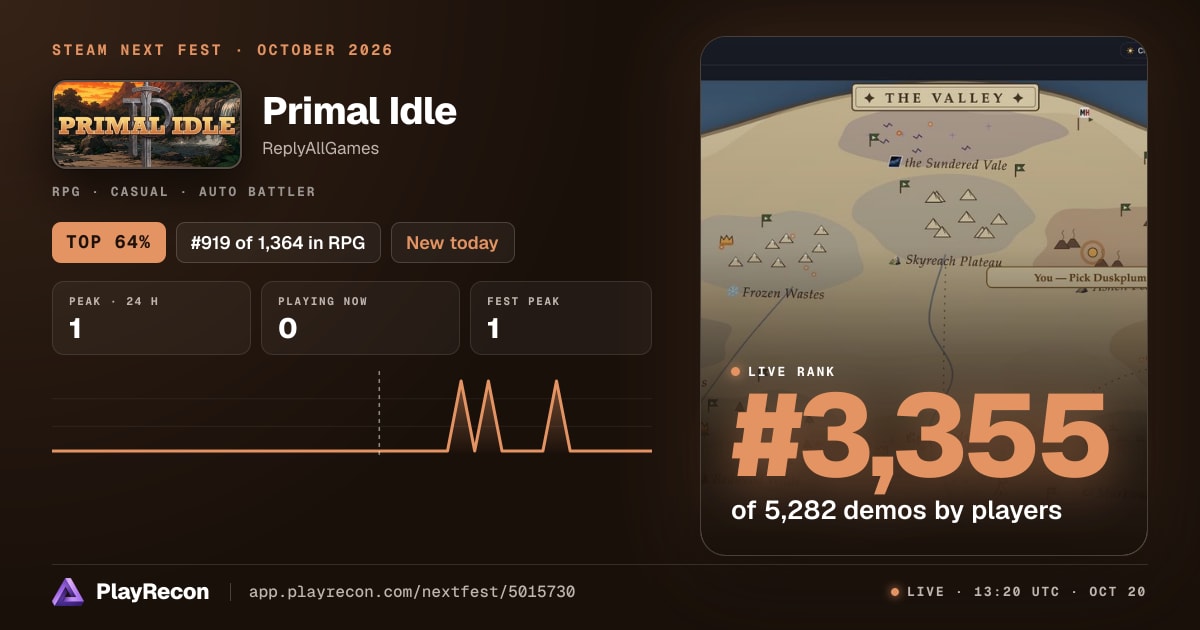Click the PlayRecon brand name text
Viewport: 1200px width, 630px height.
(153, 592)
